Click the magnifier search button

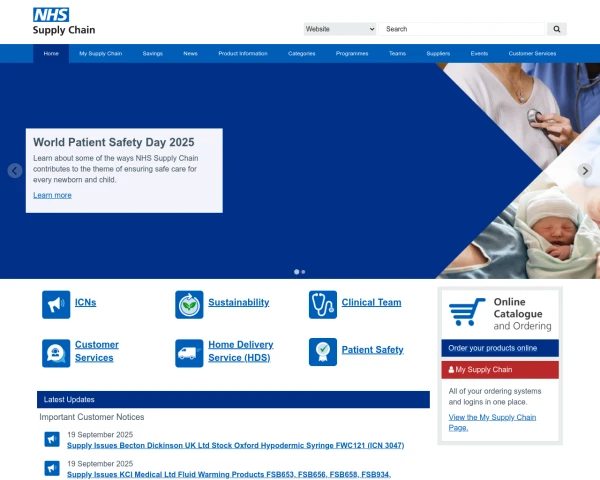click(x=557, y=29)
